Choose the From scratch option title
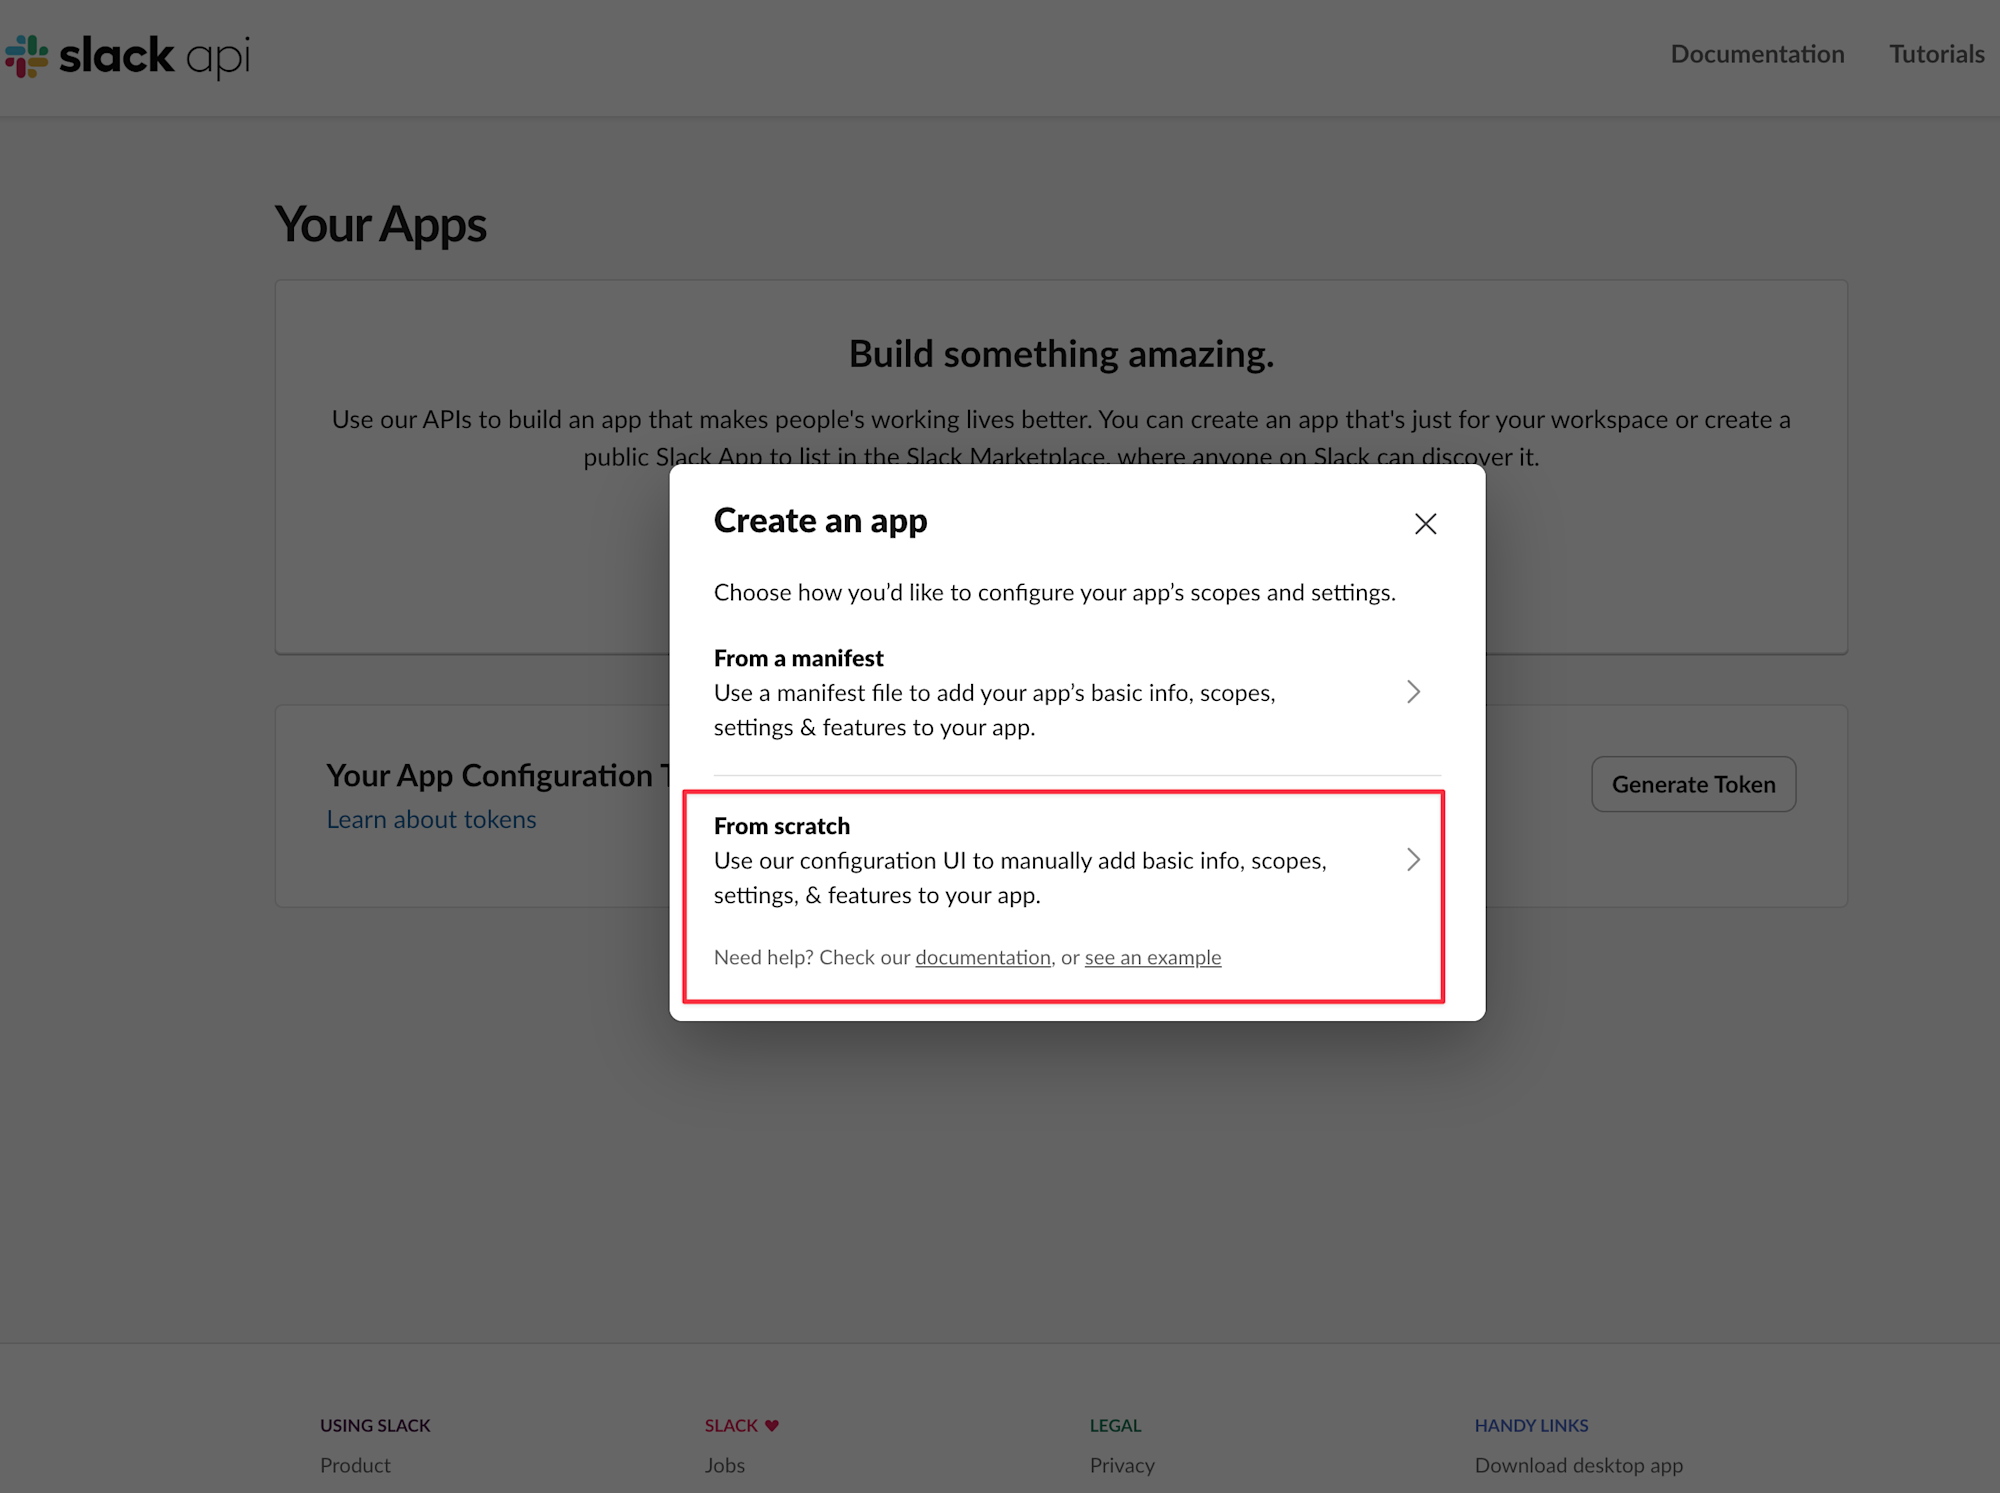Screen dimensions: 2000x1493 [x=782, y=826]
